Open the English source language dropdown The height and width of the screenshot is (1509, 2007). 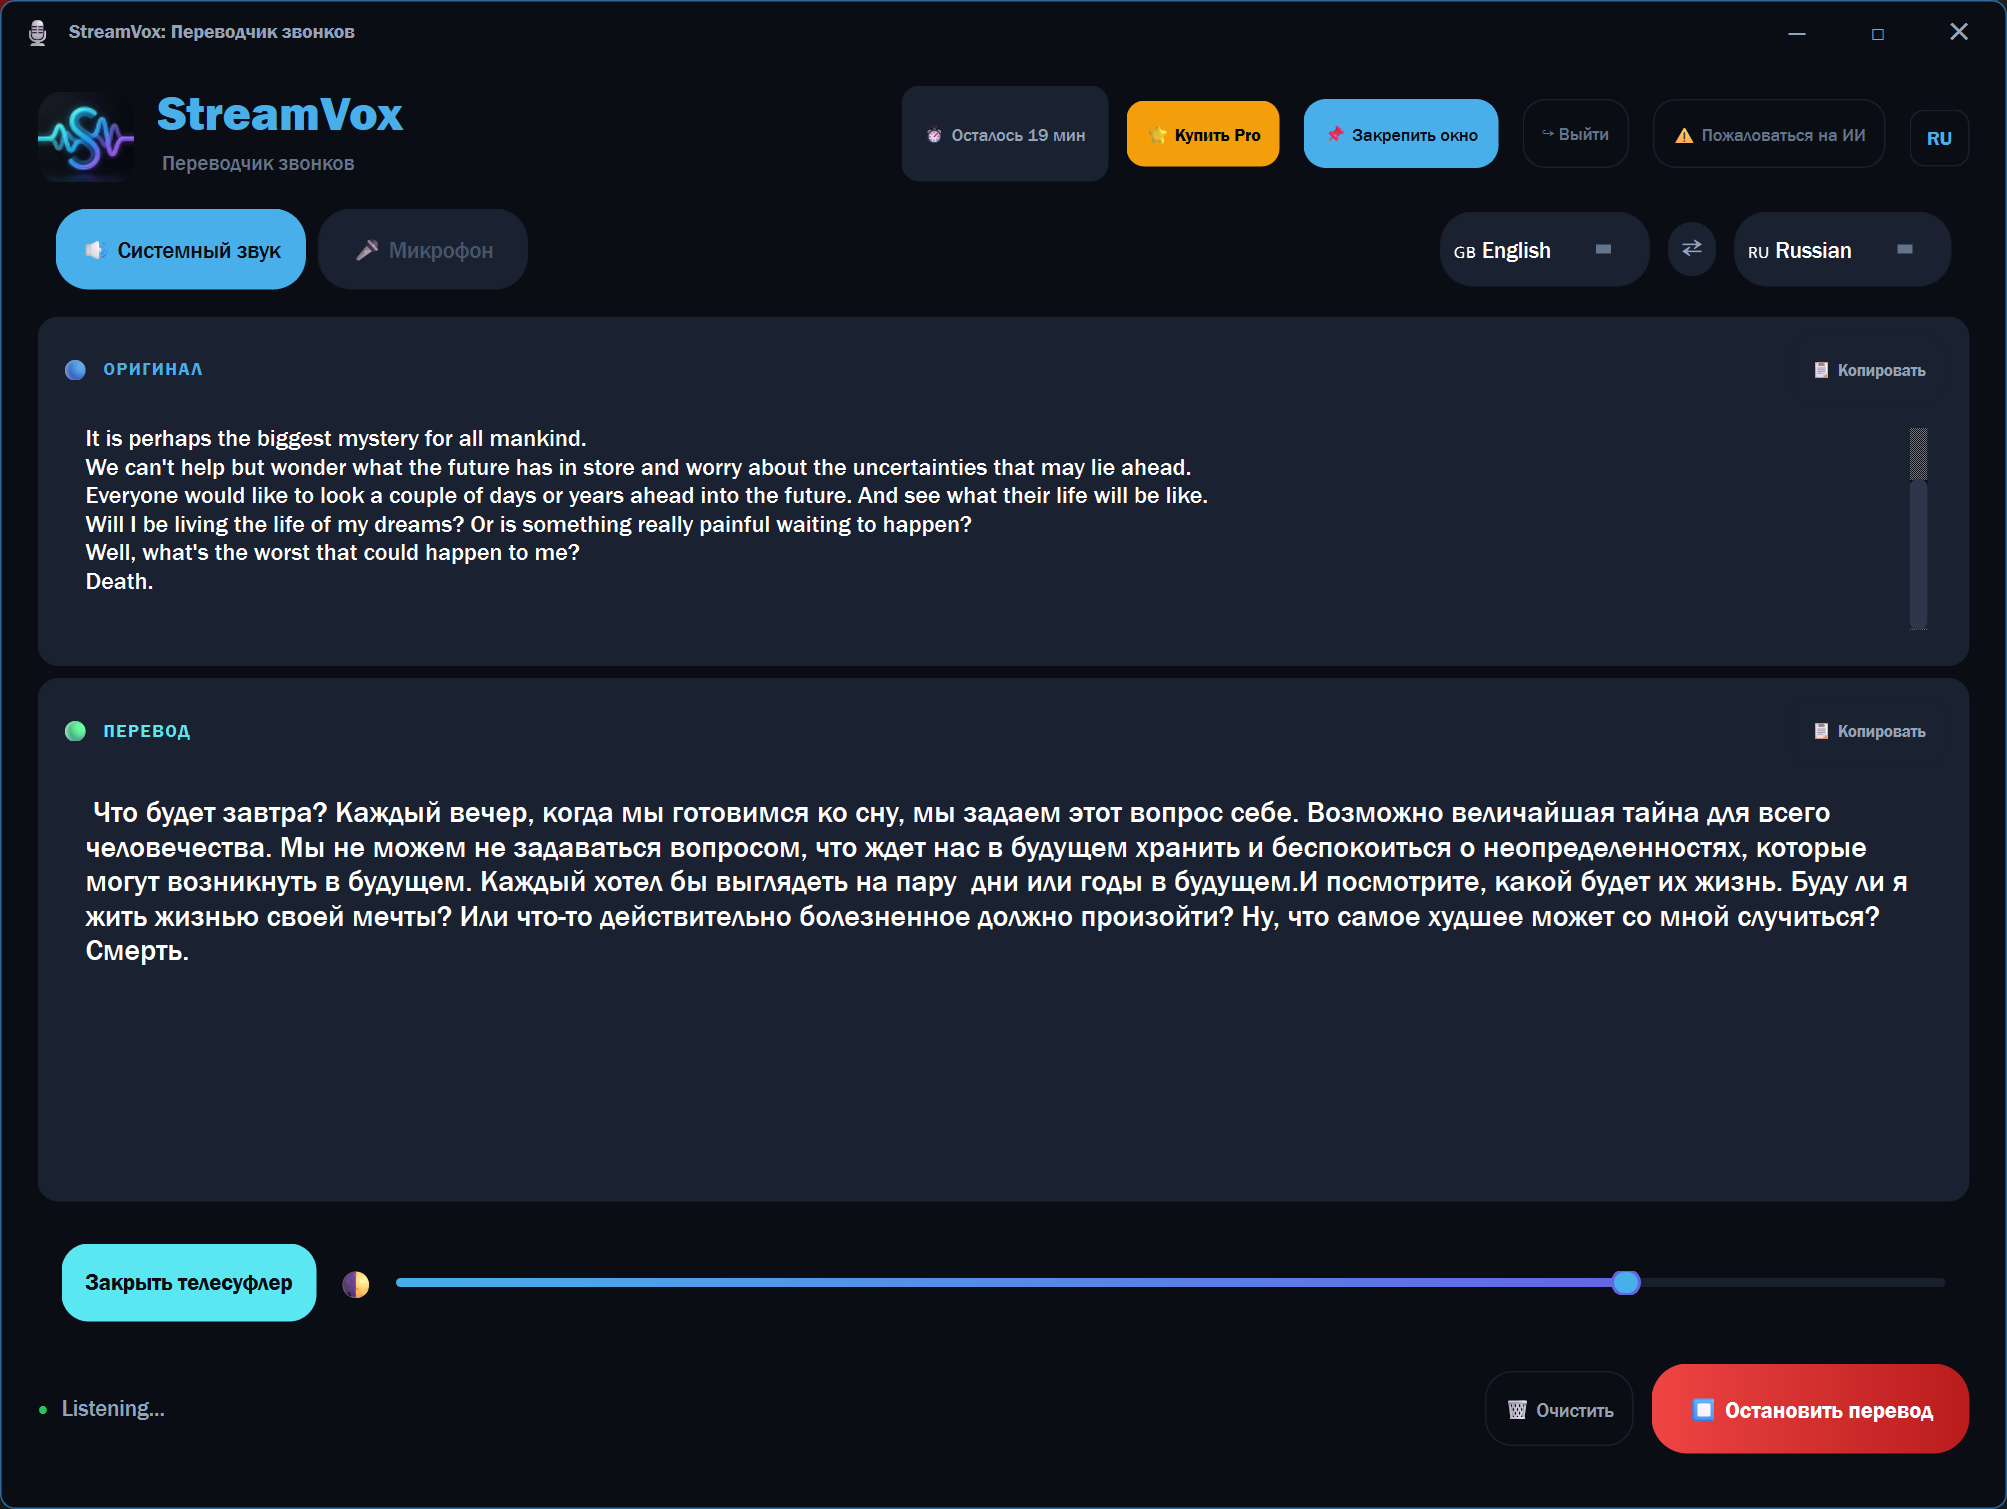[x=1543, y=249]
